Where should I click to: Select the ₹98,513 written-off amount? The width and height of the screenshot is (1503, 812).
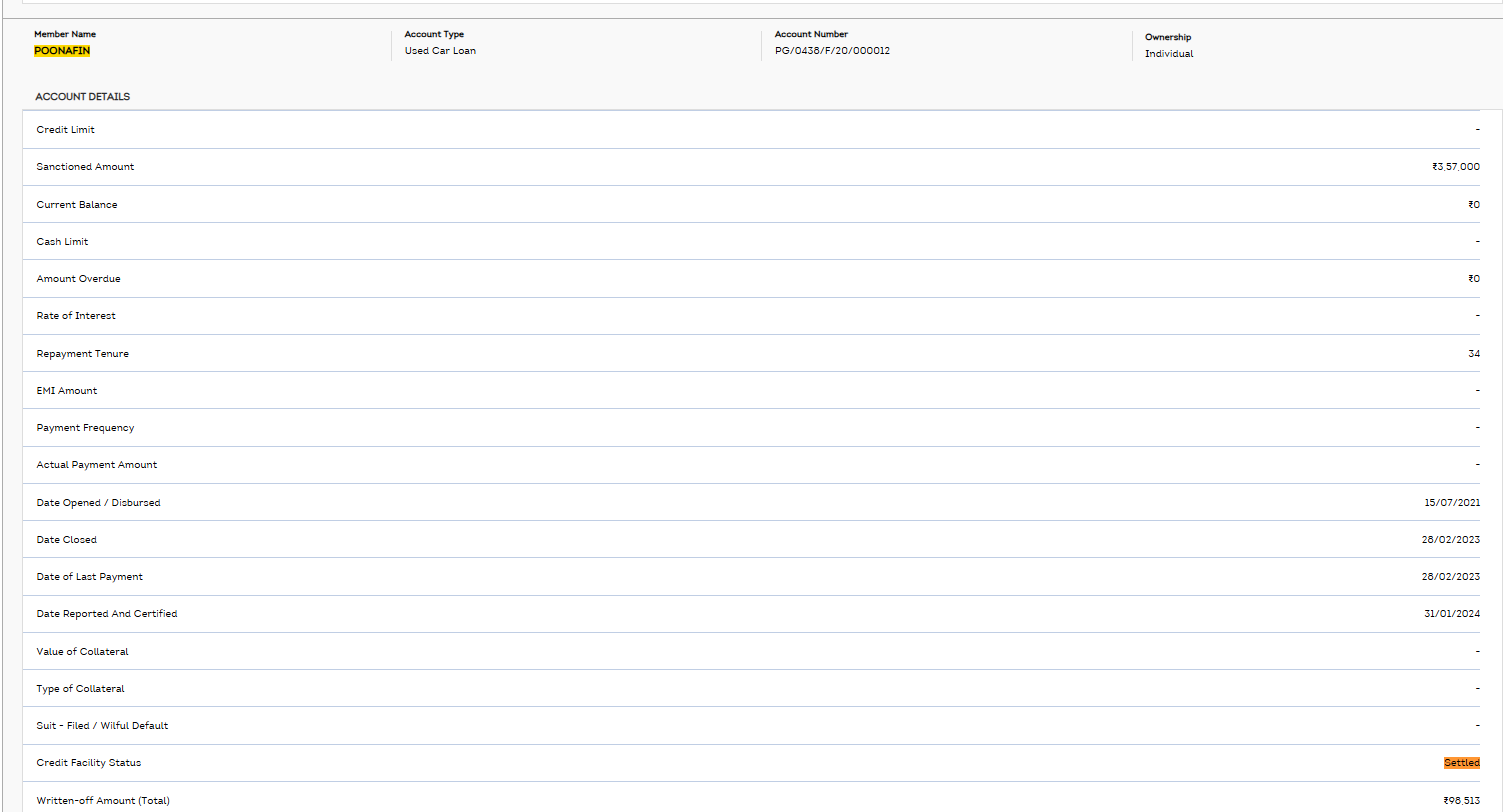point(1461,801)
